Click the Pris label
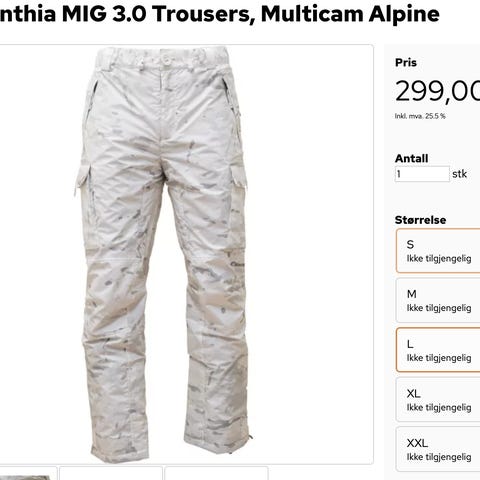 [406, 62]
